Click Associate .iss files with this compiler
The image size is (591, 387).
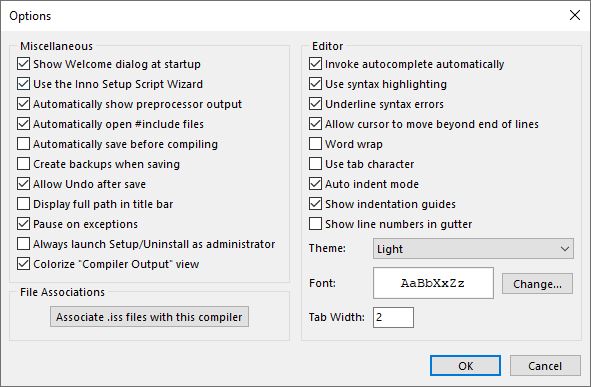[x=149, y=317]
